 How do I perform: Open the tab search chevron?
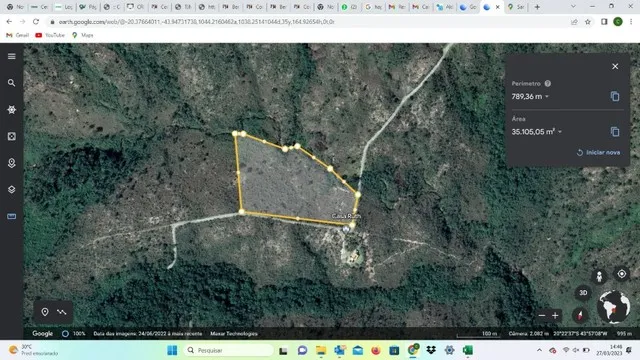pyautogui.click(x=573, y=7)
